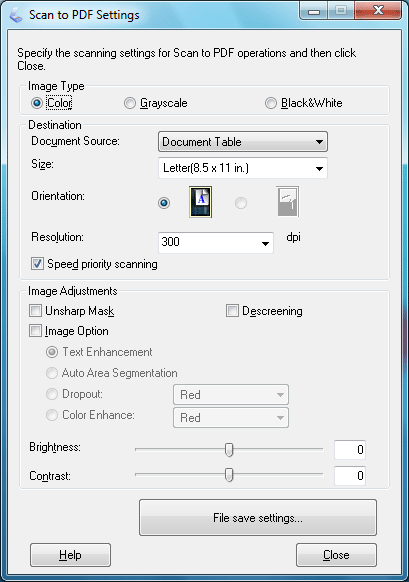Click the Contrast slider handle
The width and height of the screenshot is (409, 582).
tap(229, 475)
